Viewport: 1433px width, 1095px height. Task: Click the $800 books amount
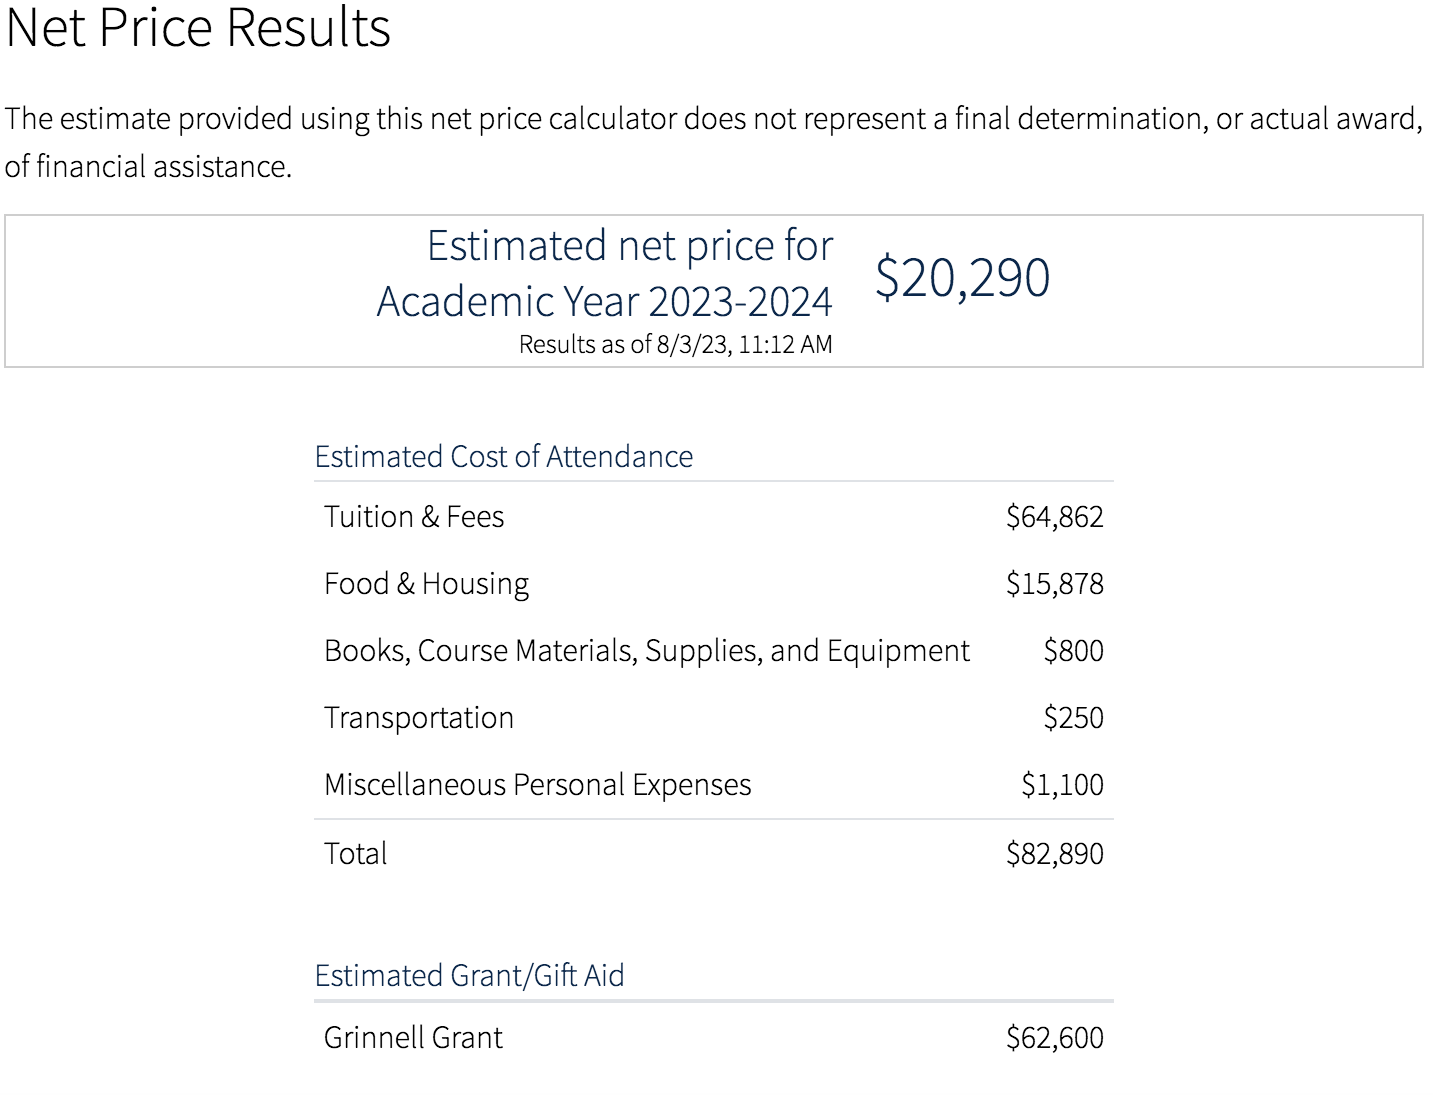coord(1073,651)
